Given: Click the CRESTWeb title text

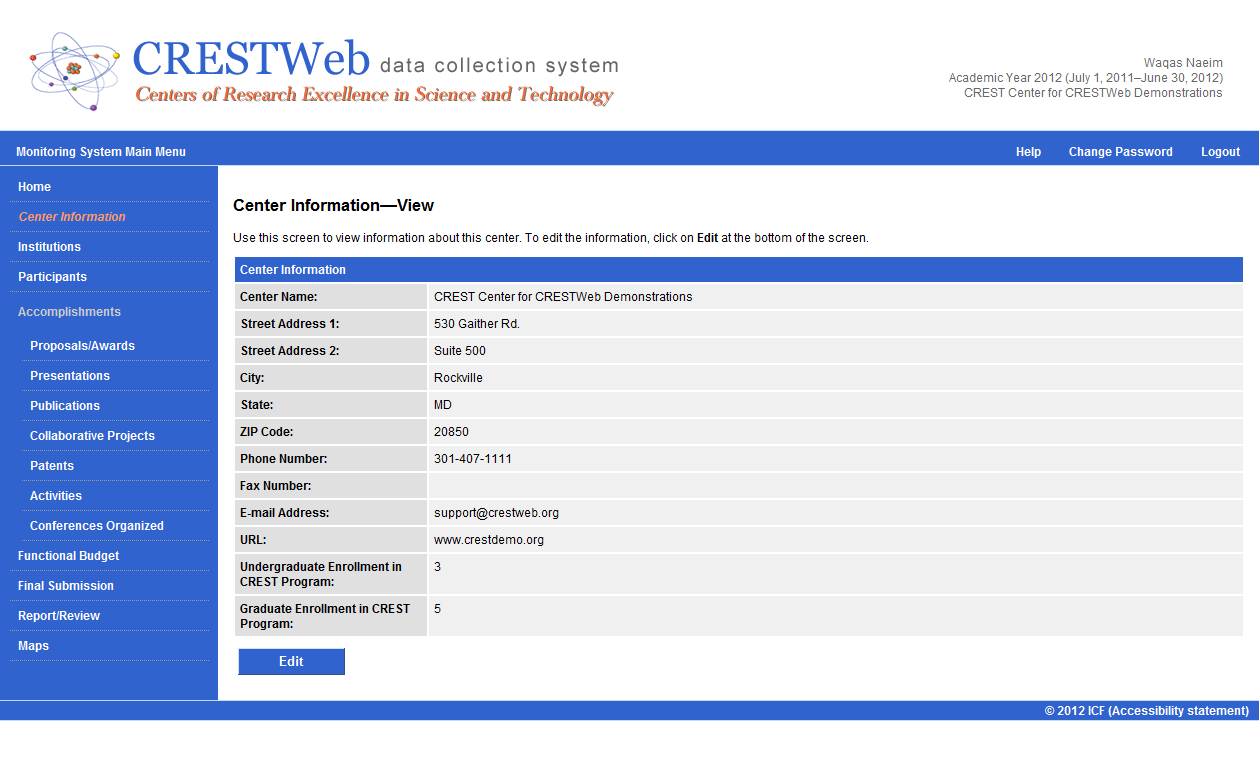Looking at the screenshot, I should click(x=251, y=58).
